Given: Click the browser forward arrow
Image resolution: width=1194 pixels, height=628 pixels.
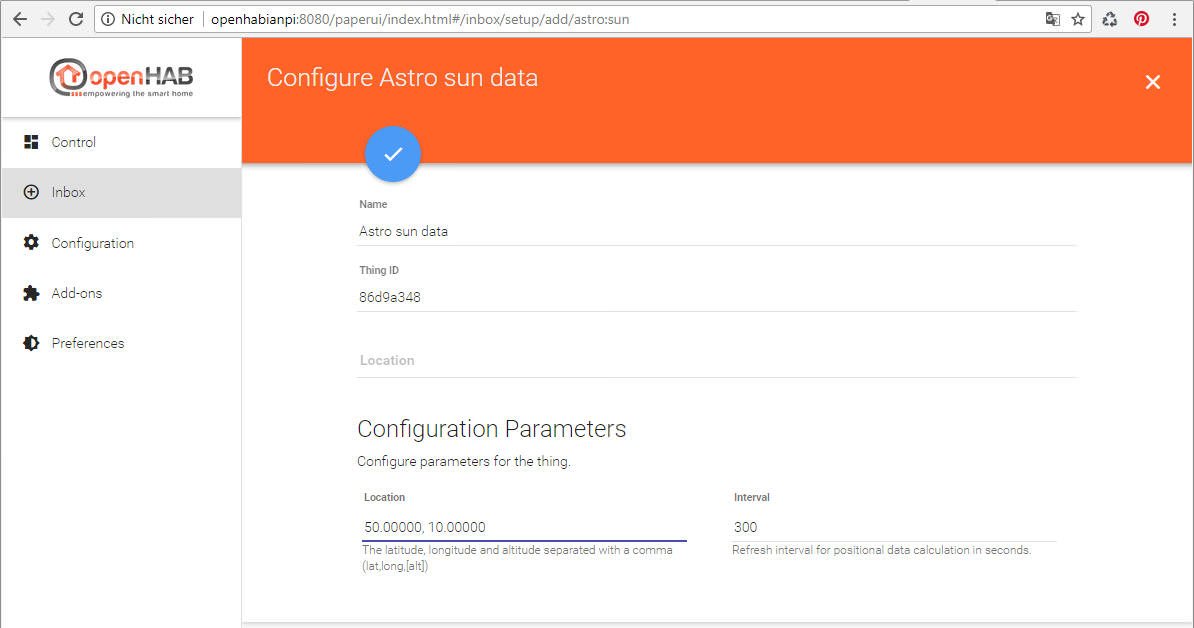Looking at the screenshot, I should (x=47, y=19).
